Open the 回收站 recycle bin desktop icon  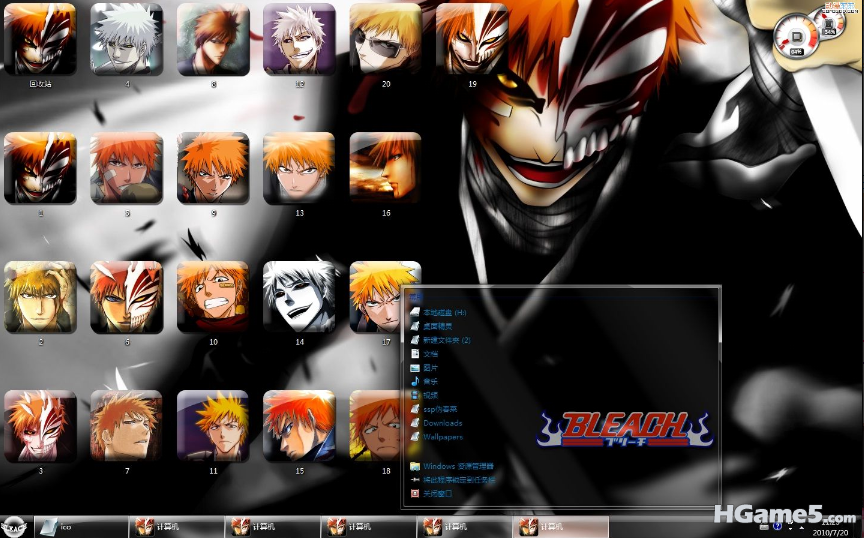pos(40,39)
